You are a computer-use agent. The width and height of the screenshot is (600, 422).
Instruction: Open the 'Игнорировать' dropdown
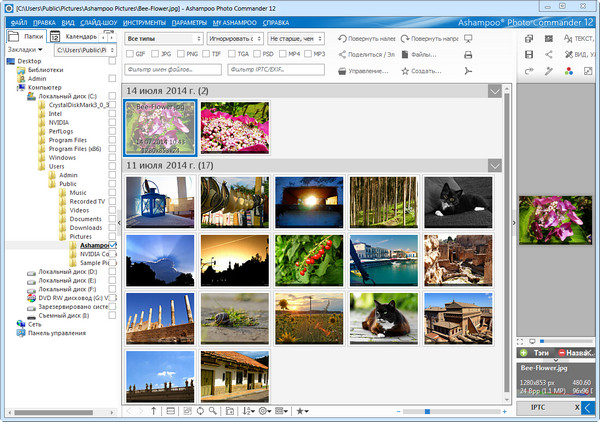tap(233, 38)
